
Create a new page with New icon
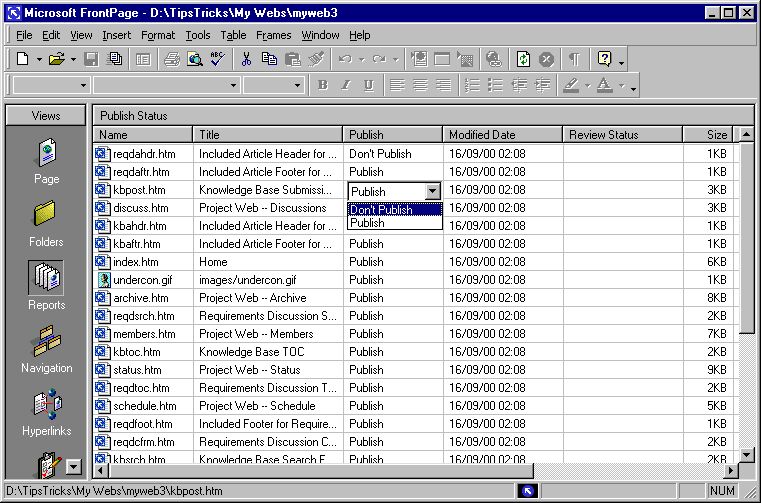click(22, 59)
